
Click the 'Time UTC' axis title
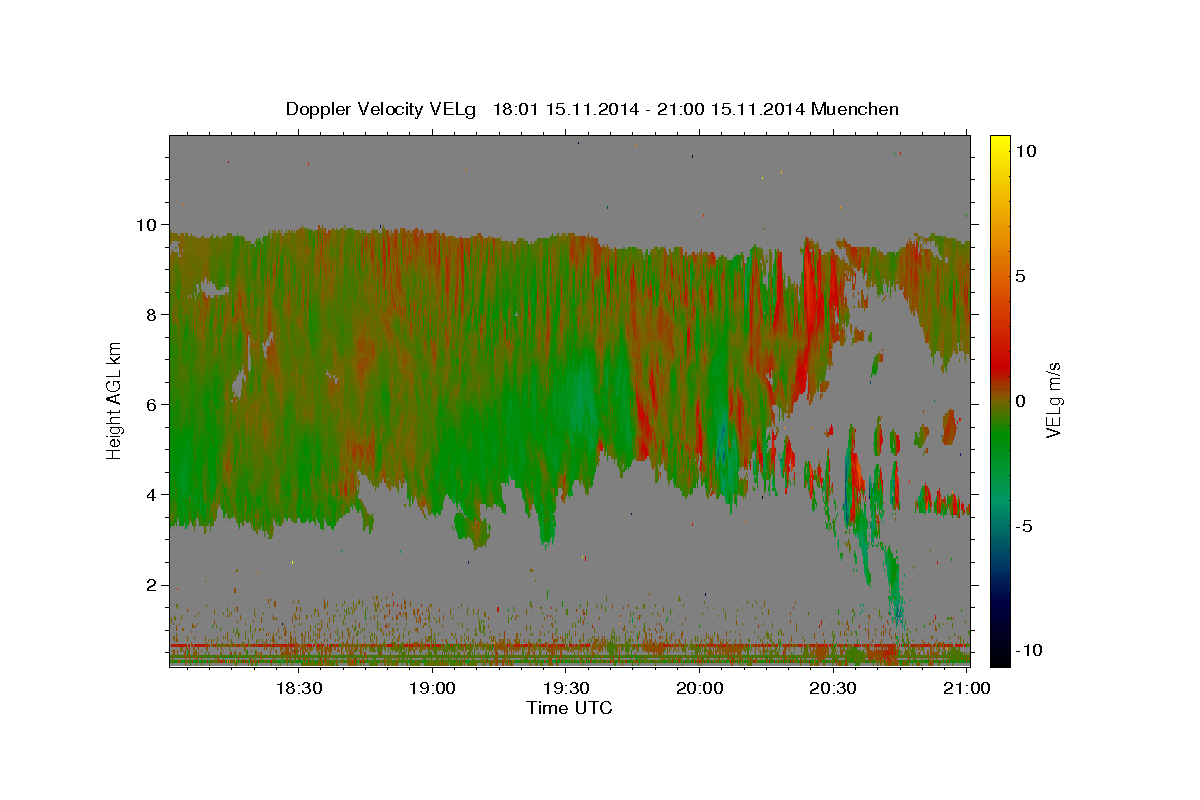[569, 708]
